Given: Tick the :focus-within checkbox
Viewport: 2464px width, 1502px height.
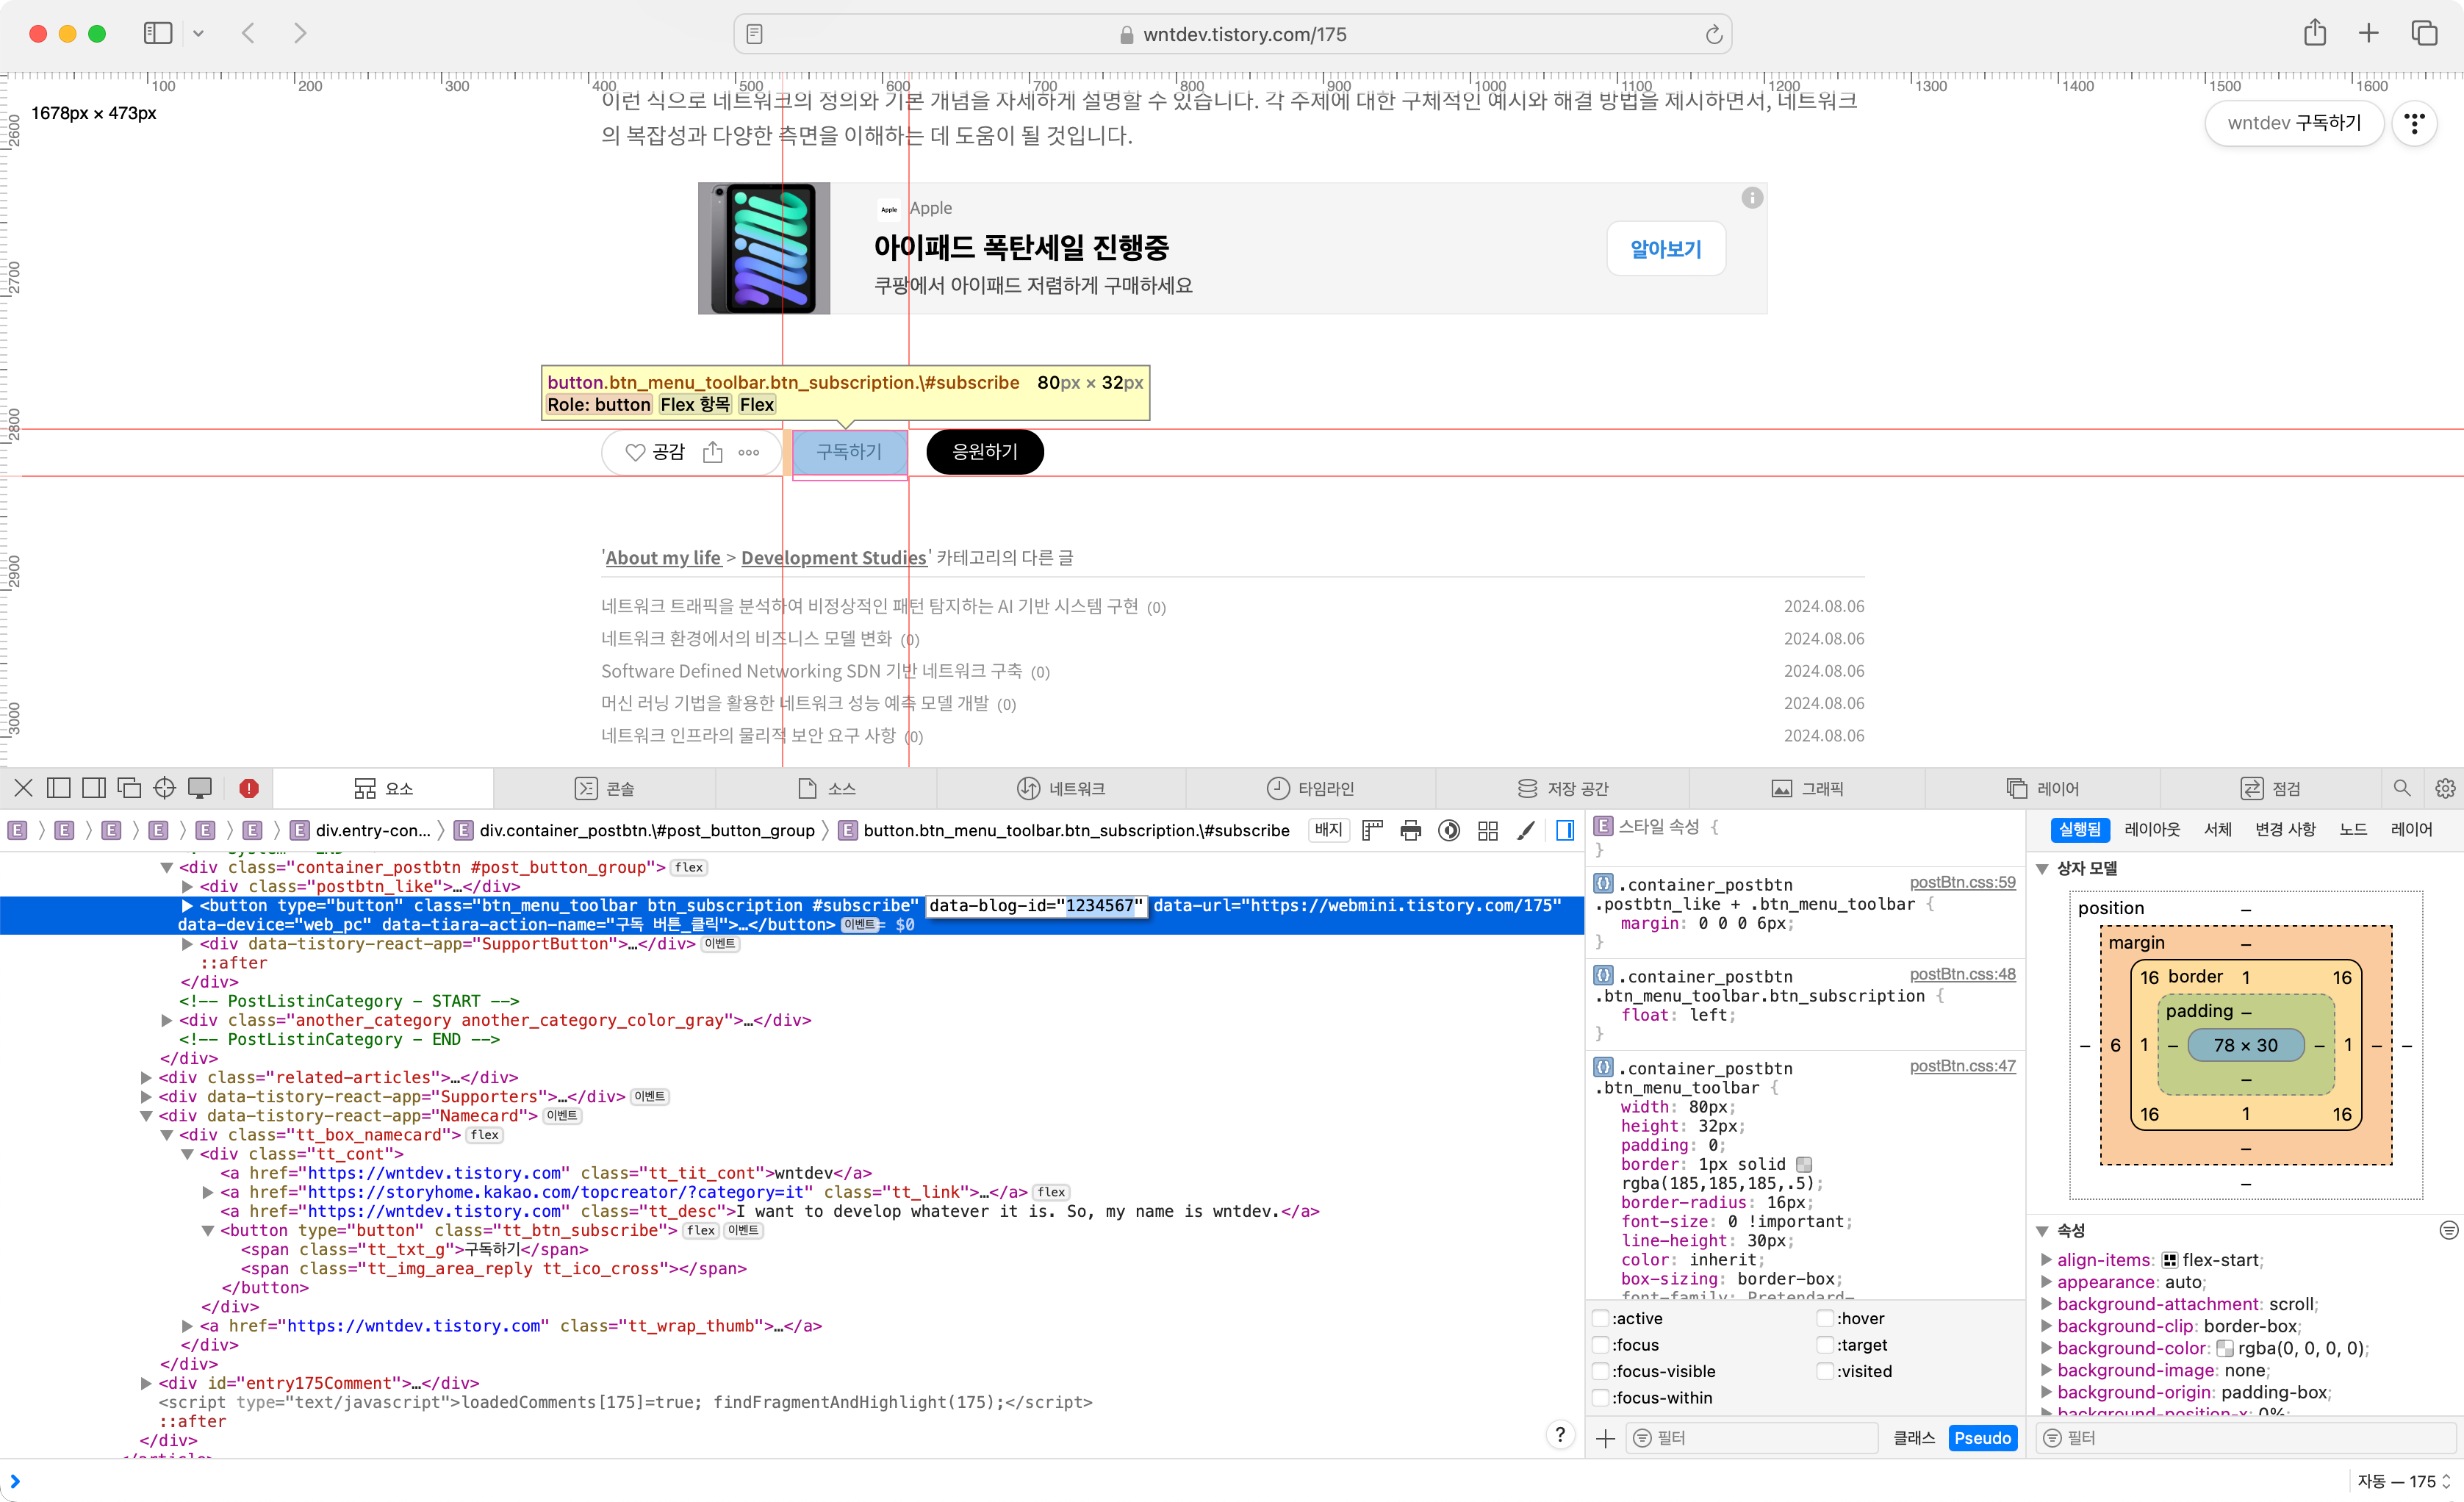Looking at the screenshot, I should [1601, 1397].
